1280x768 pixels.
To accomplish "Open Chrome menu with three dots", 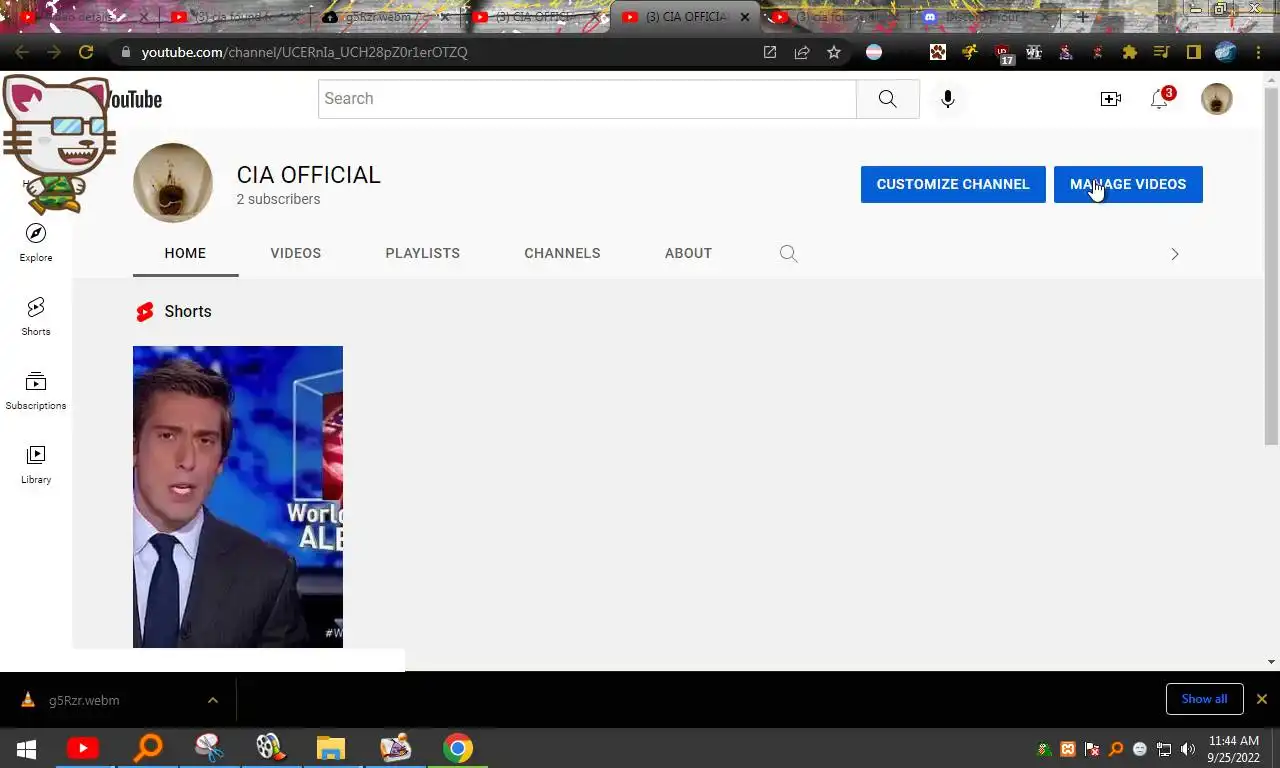I will point(1259,52).
